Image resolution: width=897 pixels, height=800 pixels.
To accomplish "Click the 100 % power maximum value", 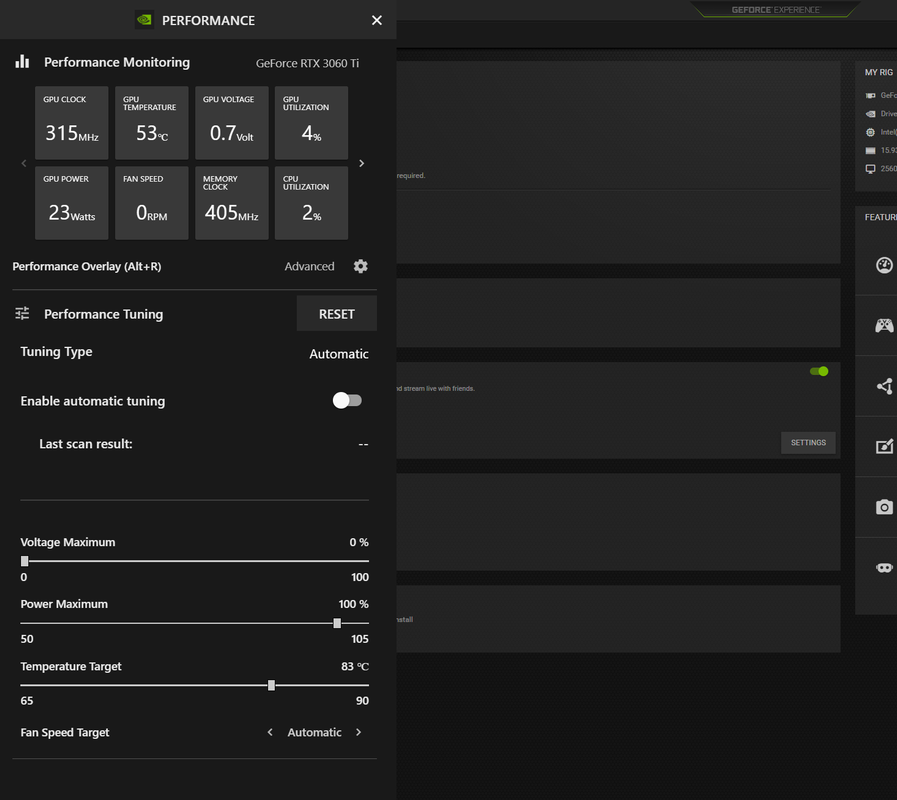I will (354, 604).
